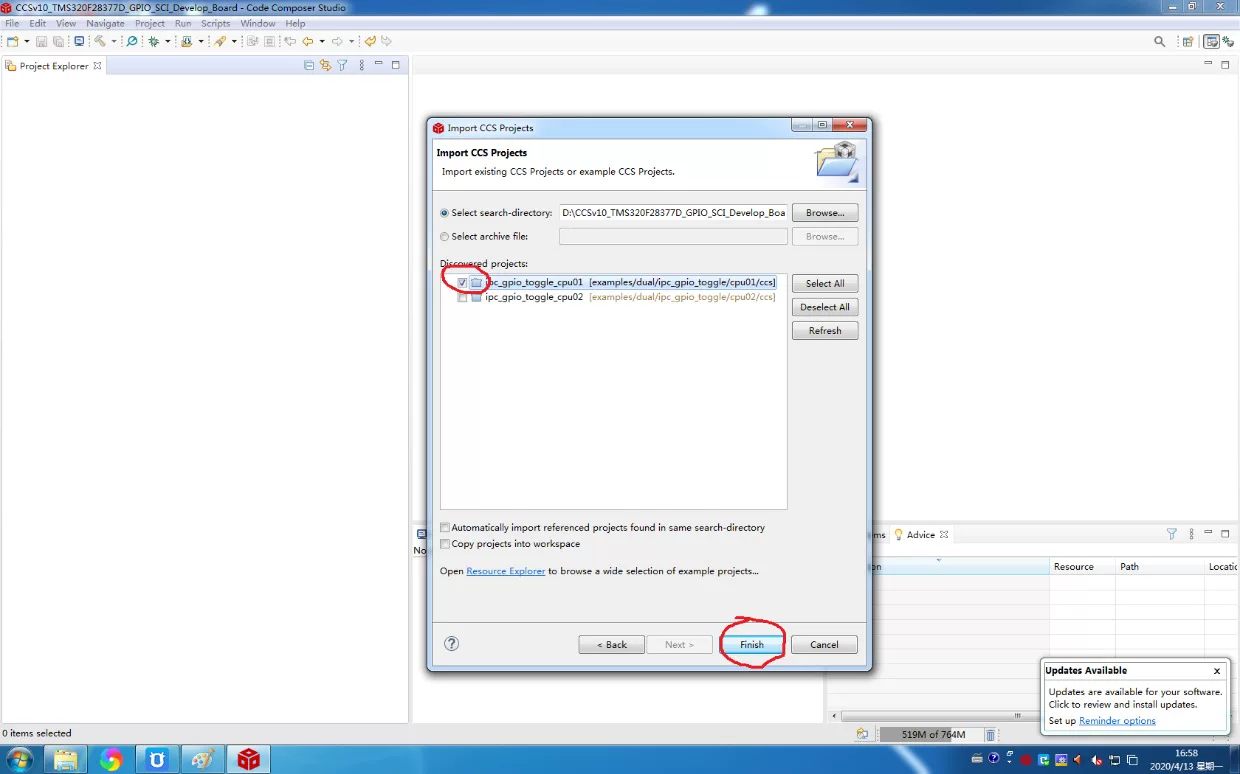The width and height of the screenshot is (1240, 774).
Task: Open the Resource Explorer link
Action: [506, 571]
